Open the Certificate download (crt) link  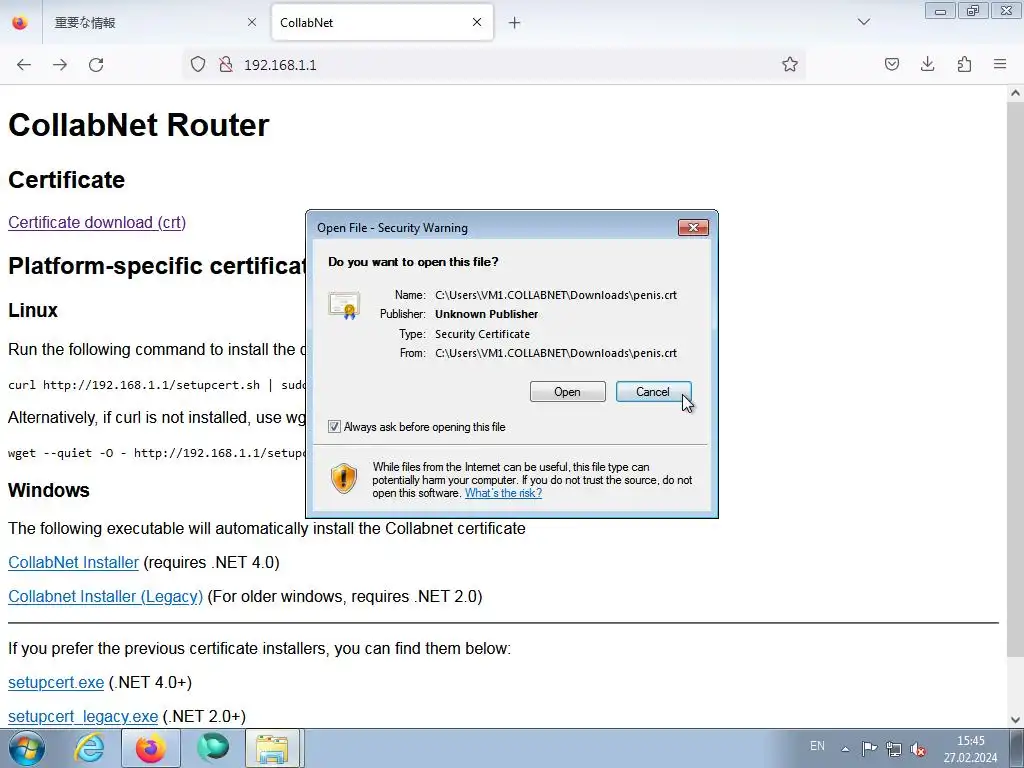pos(97,222)
